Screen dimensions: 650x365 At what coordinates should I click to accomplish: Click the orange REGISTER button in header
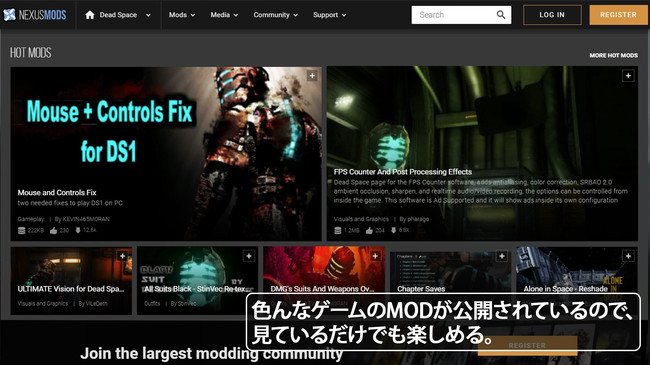click(618, 15)
